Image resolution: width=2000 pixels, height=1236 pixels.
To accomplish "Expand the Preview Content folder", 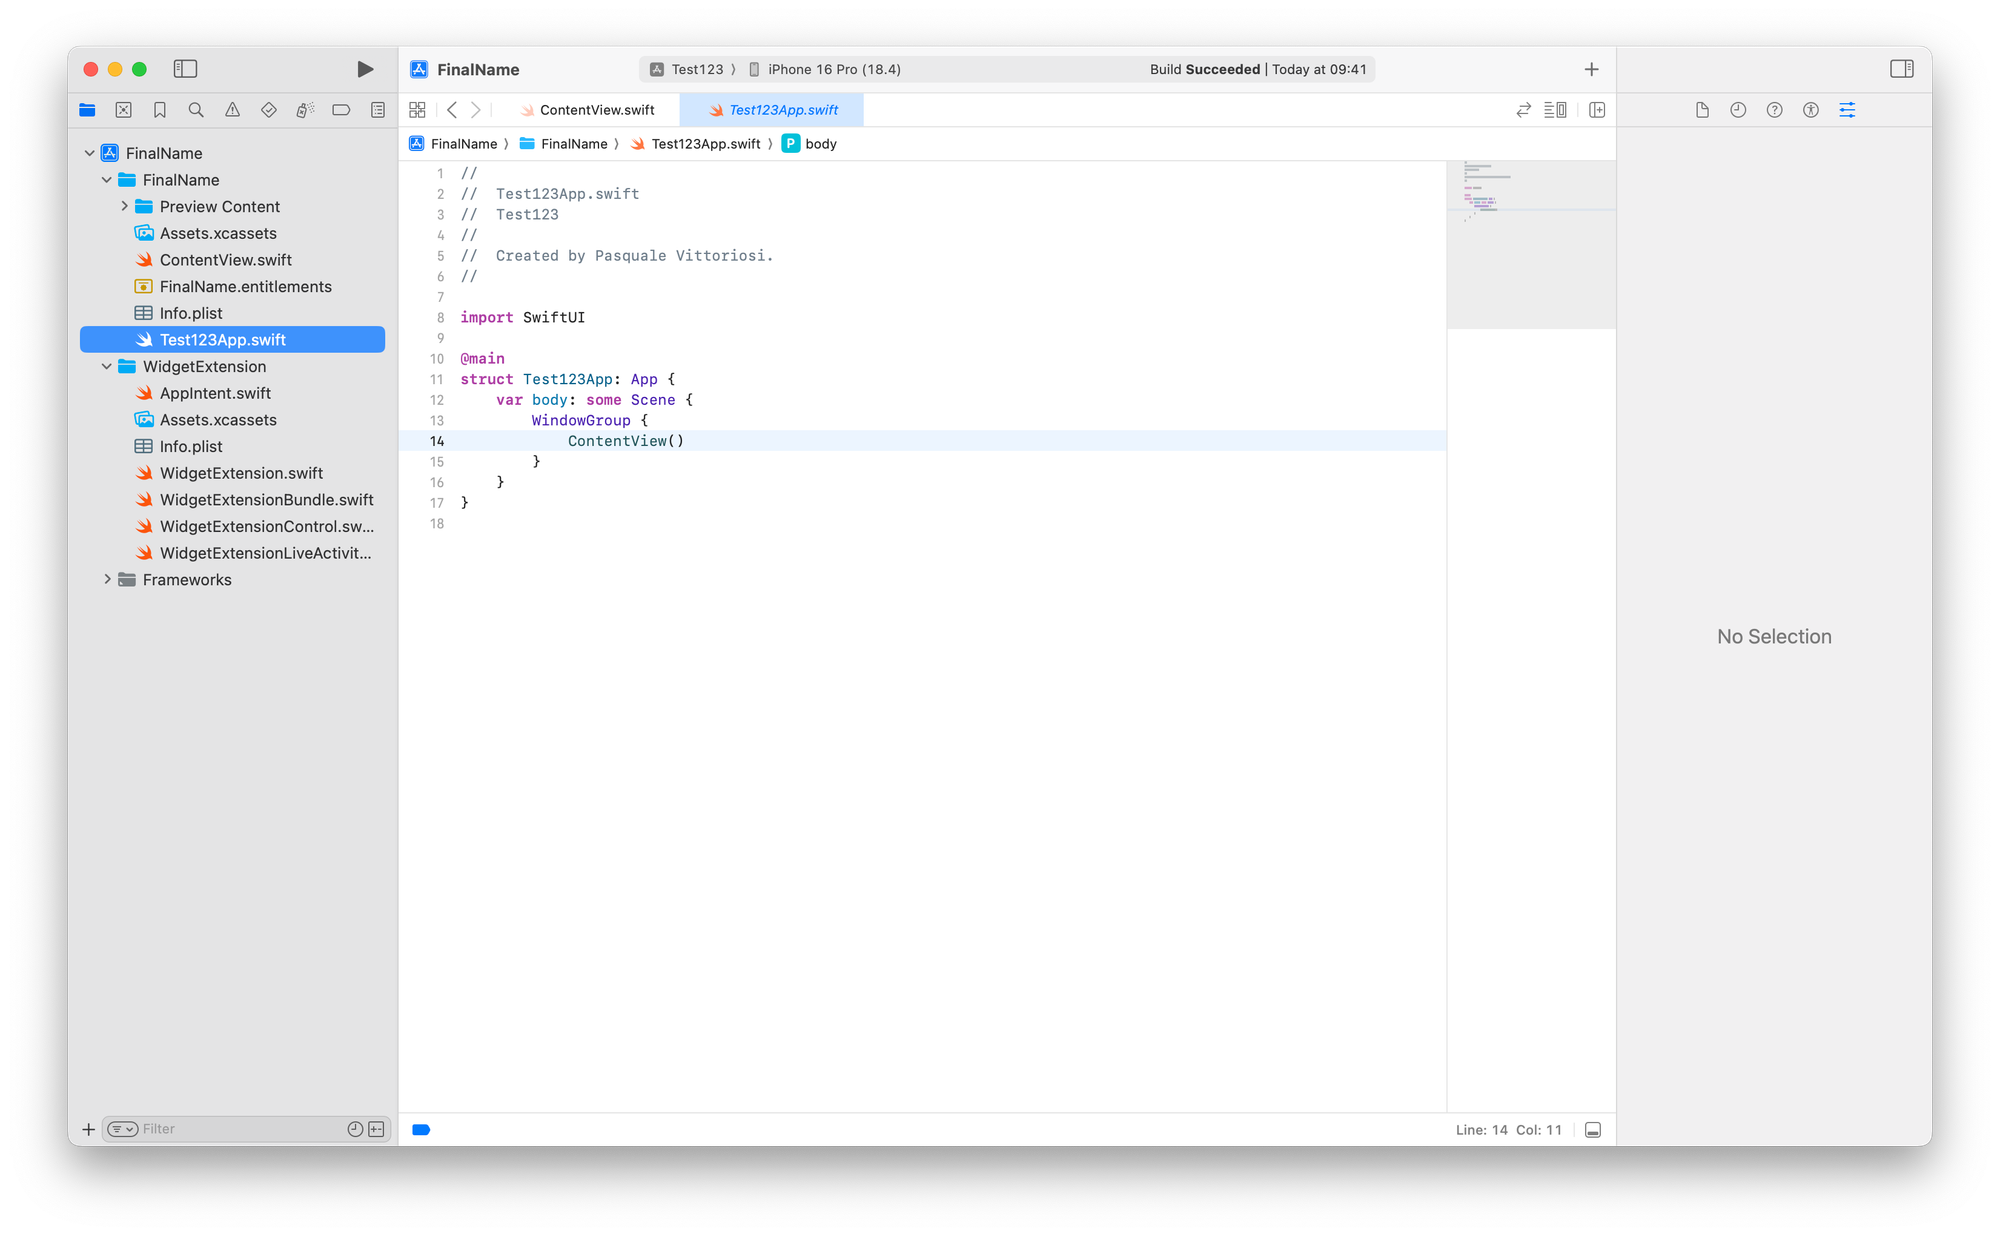I will tap(124, 206).
